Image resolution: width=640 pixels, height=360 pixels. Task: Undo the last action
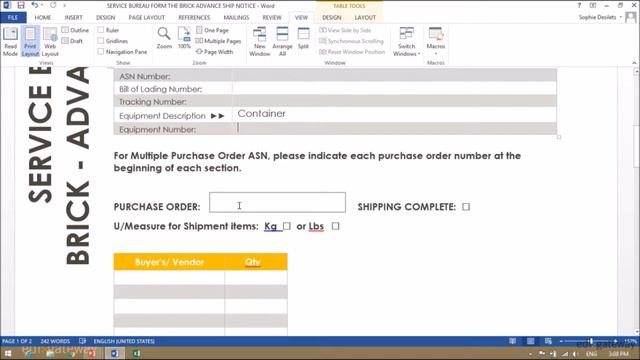pyautogui.click(x=35, y=5)
